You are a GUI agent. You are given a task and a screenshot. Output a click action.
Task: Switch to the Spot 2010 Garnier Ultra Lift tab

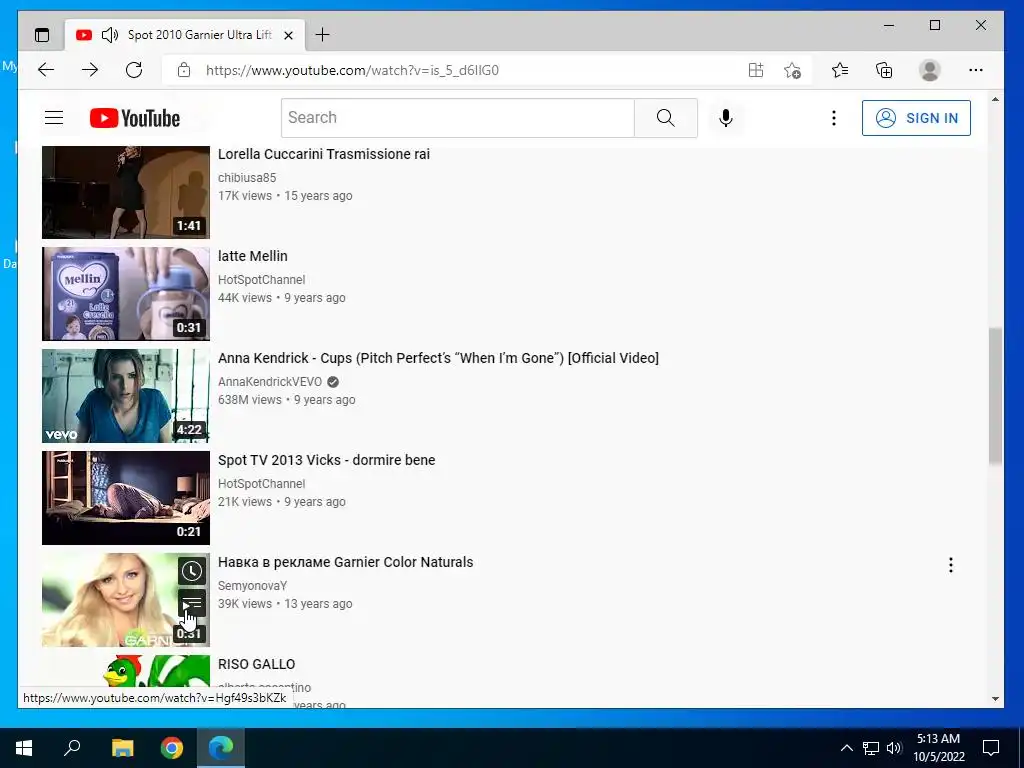coord(185,35)
